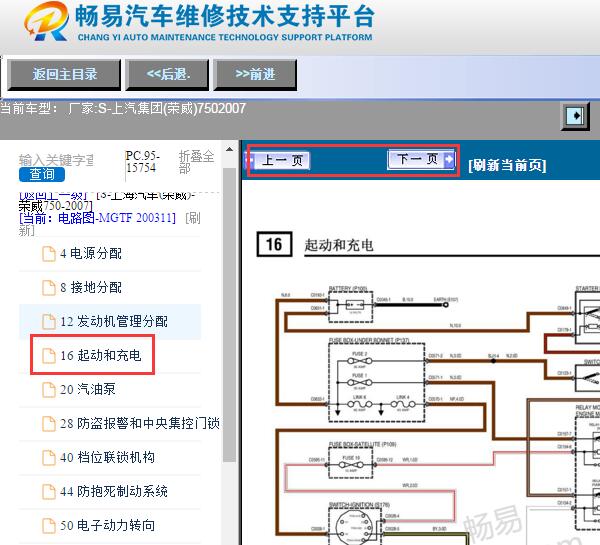Go back with the <<后退 button

tap(168, 75)
